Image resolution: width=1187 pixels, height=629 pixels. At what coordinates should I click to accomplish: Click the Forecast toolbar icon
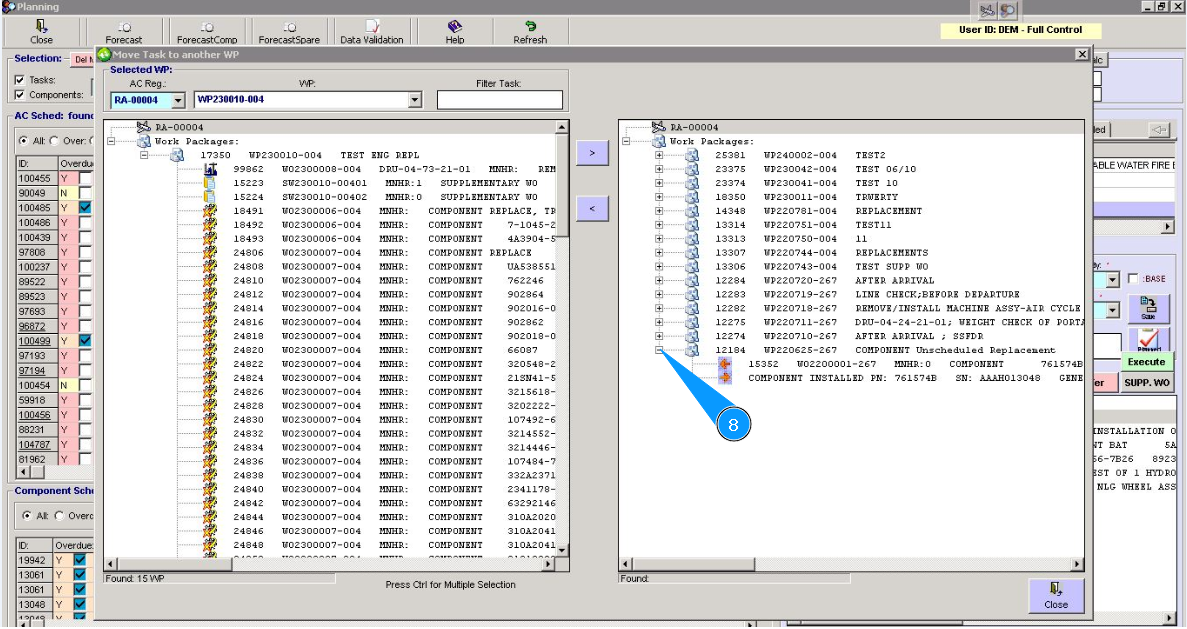point(123,27)
